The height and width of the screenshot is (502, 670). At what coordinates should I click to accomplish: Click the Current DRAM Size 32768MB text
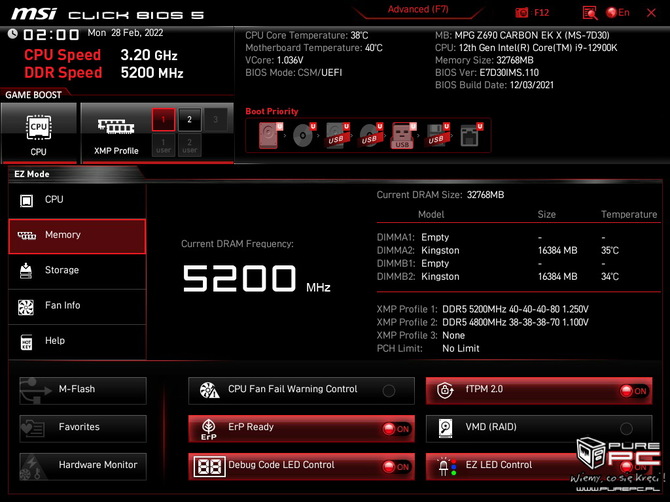[x=440, y=195]
